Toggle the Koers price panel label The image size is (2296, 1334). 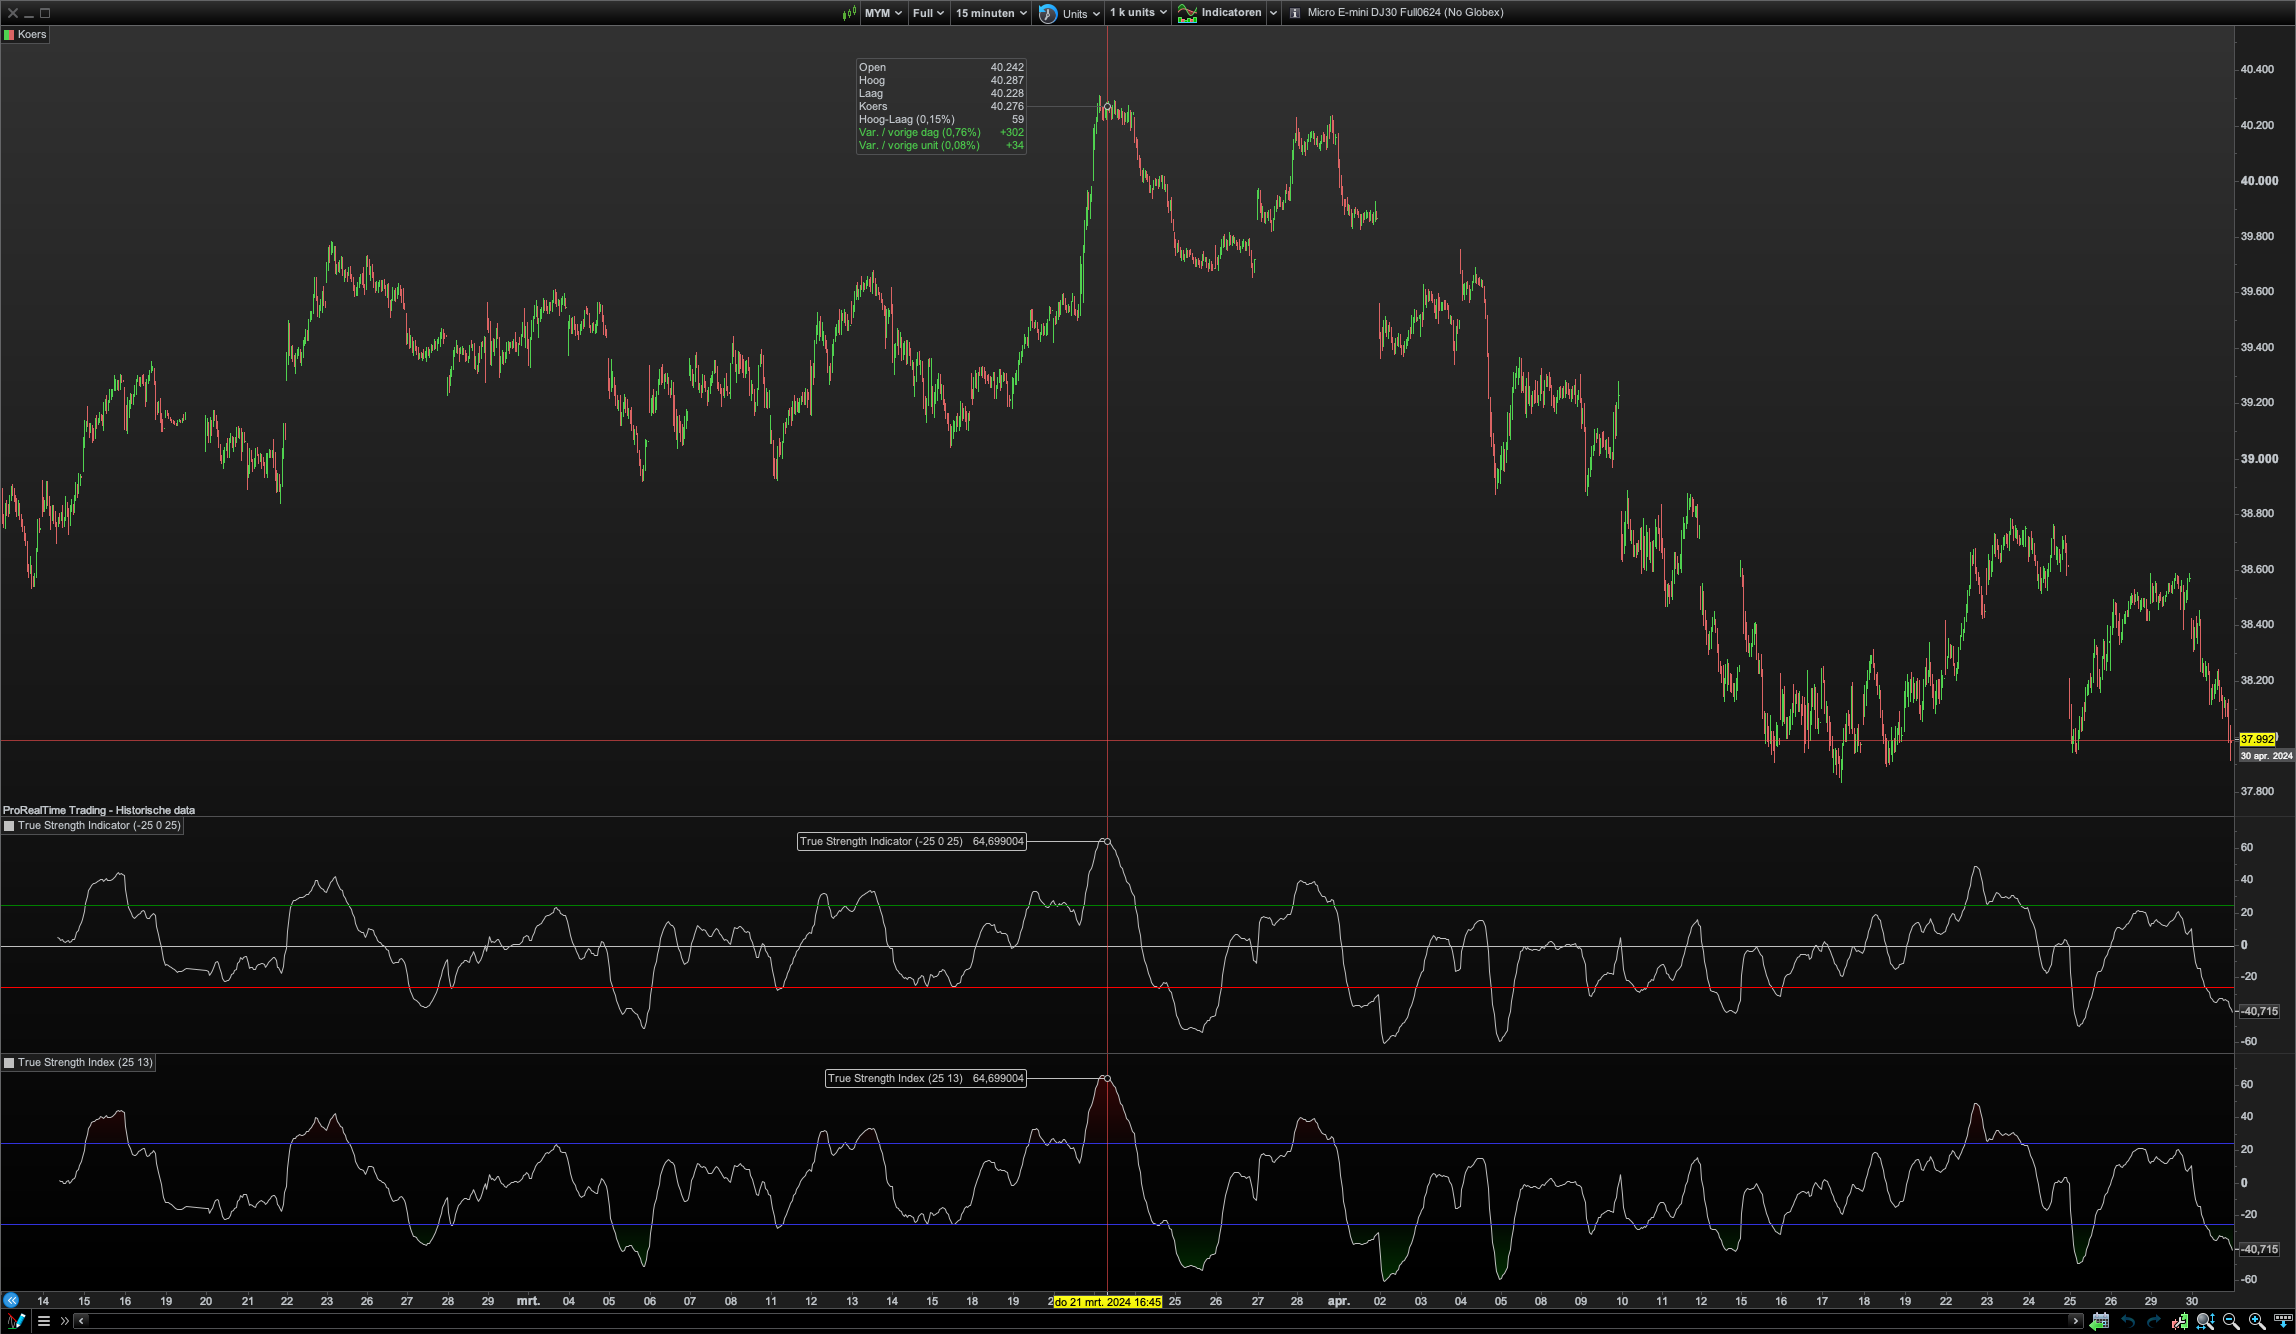tap(26, 34)
